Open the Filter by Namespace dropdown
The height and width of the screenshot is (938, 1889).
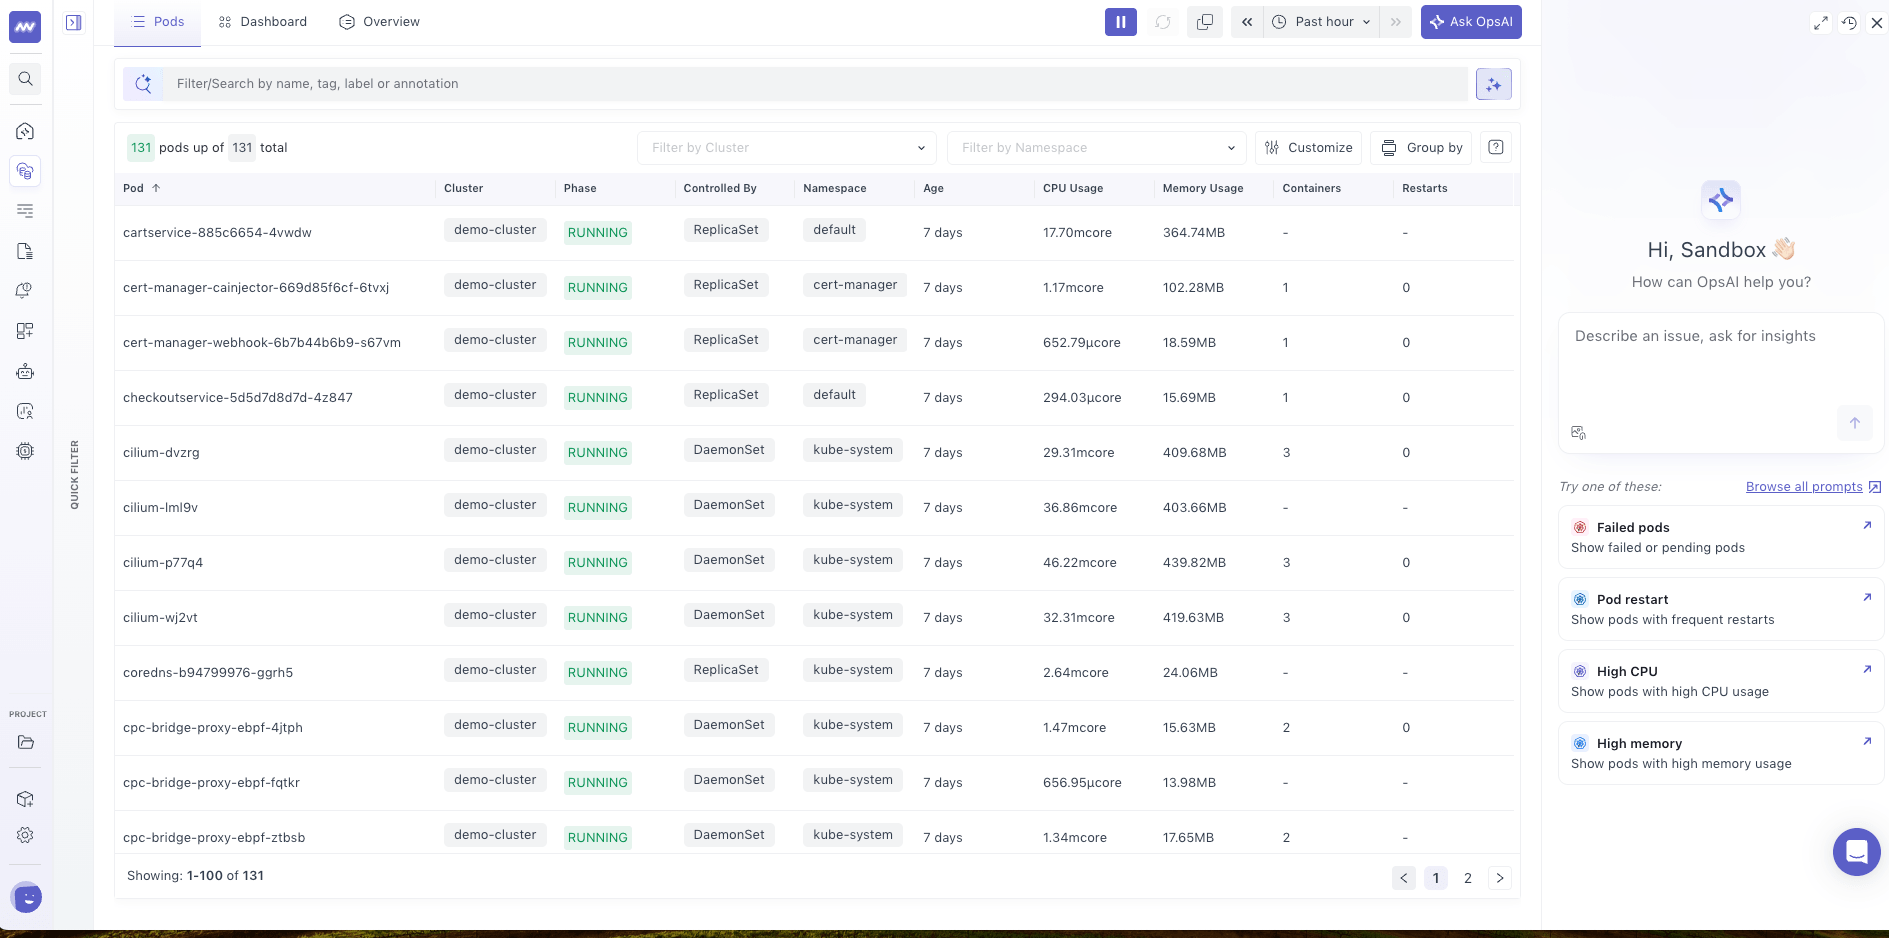click(x=1097, y=148)
